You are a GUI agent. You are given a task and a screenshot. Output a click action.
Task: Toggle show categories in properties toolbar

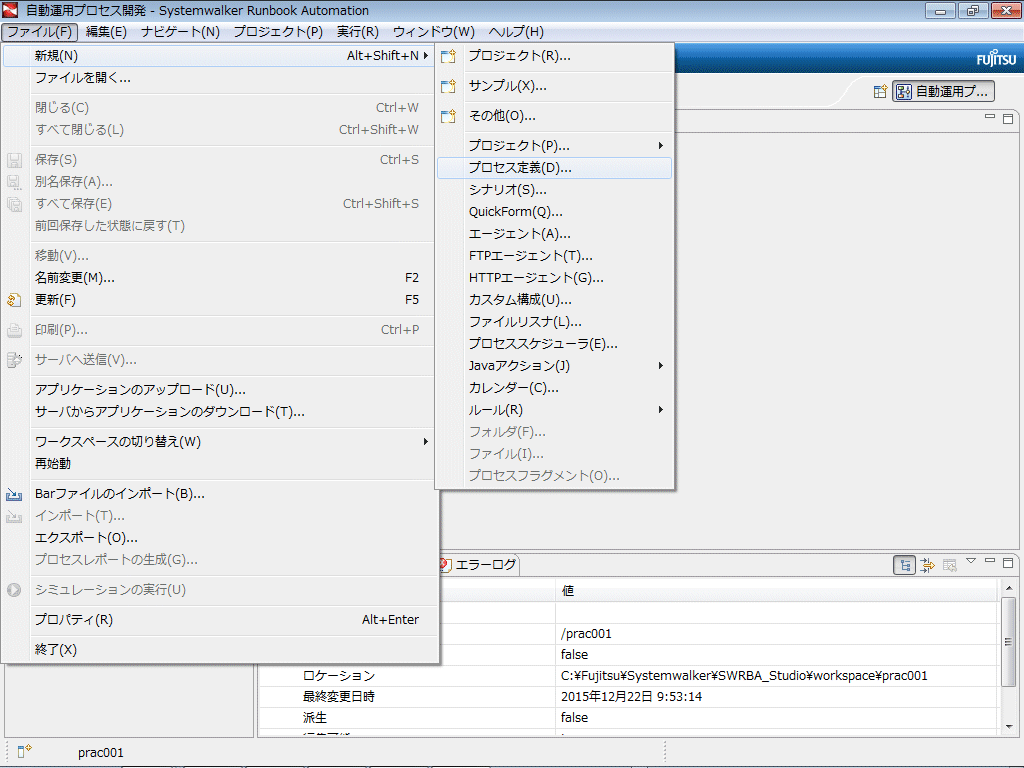pyautogui.click(x=904, y=565)
